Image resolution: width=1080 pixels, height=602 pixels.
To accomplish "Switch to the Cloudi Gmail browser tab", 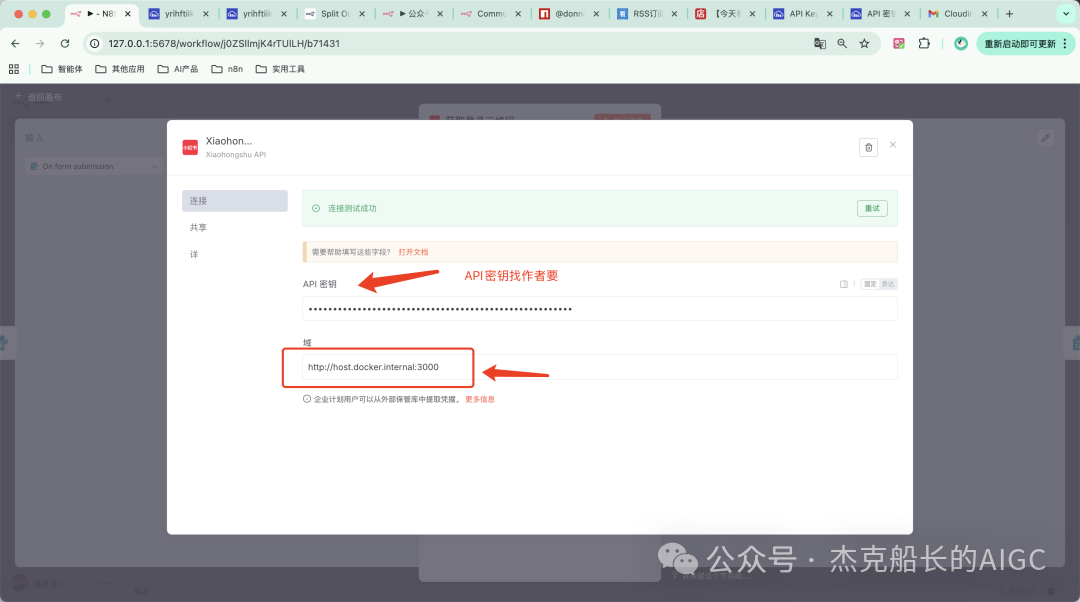I will [x=957, y=14].
